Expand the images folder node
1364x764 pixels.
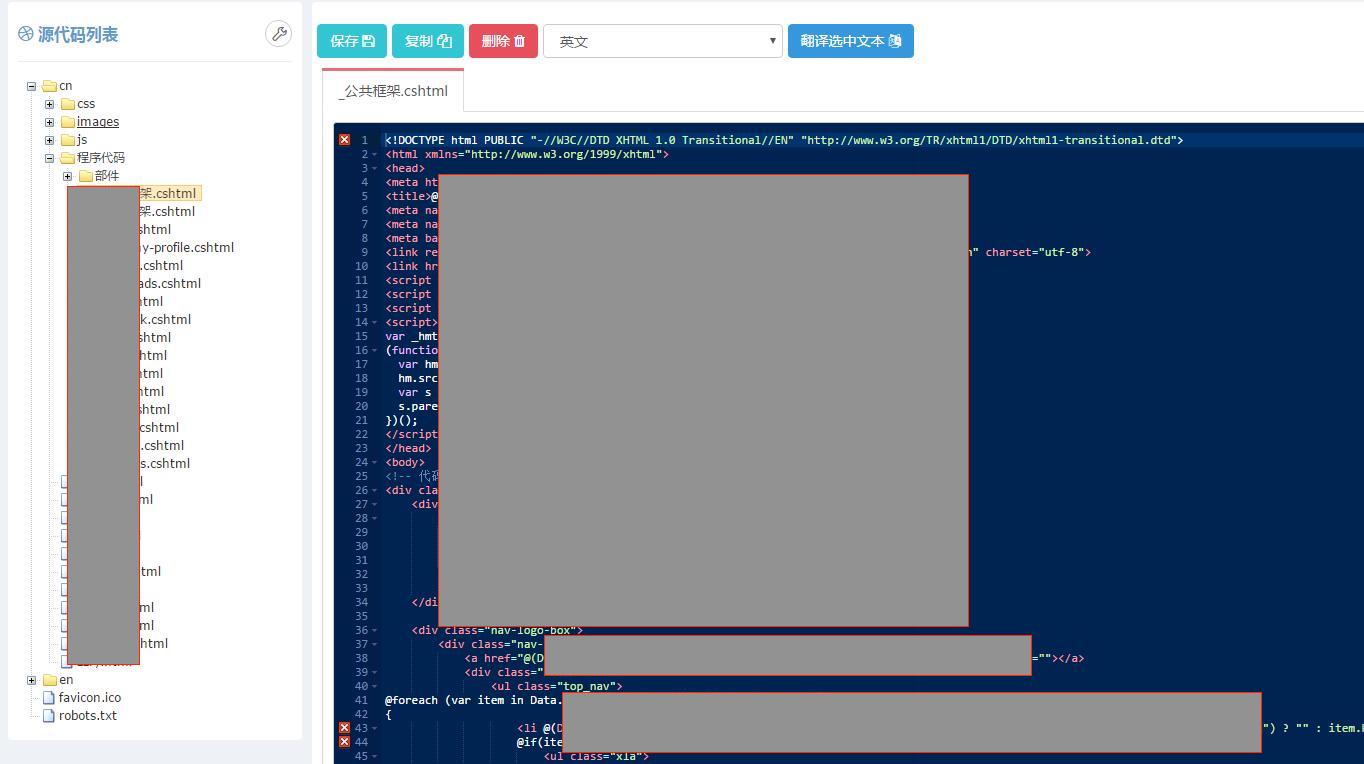(49, 122)
